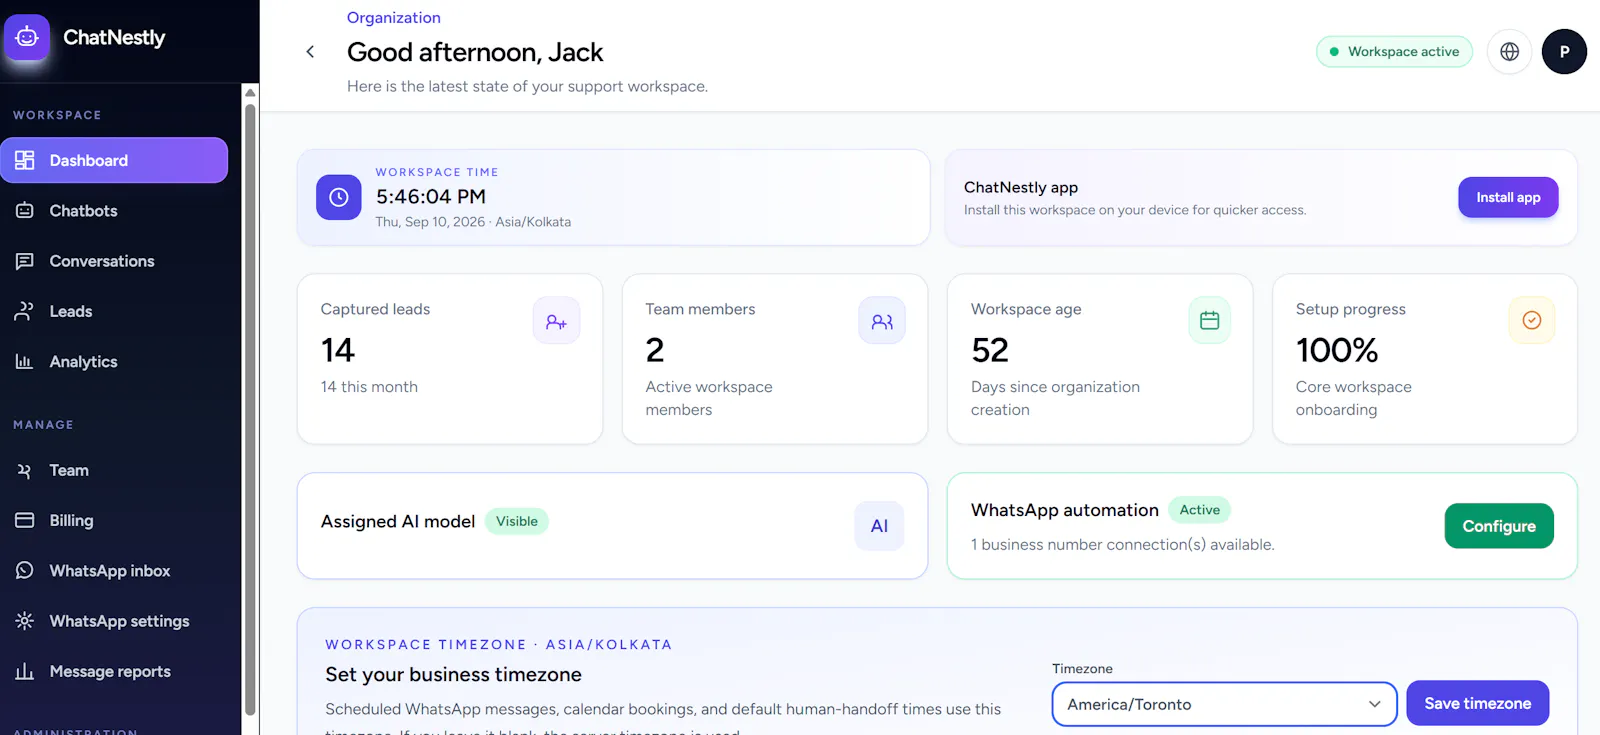
Task: Click the ChatNestly robot logo icon
Action: point(27,37)
